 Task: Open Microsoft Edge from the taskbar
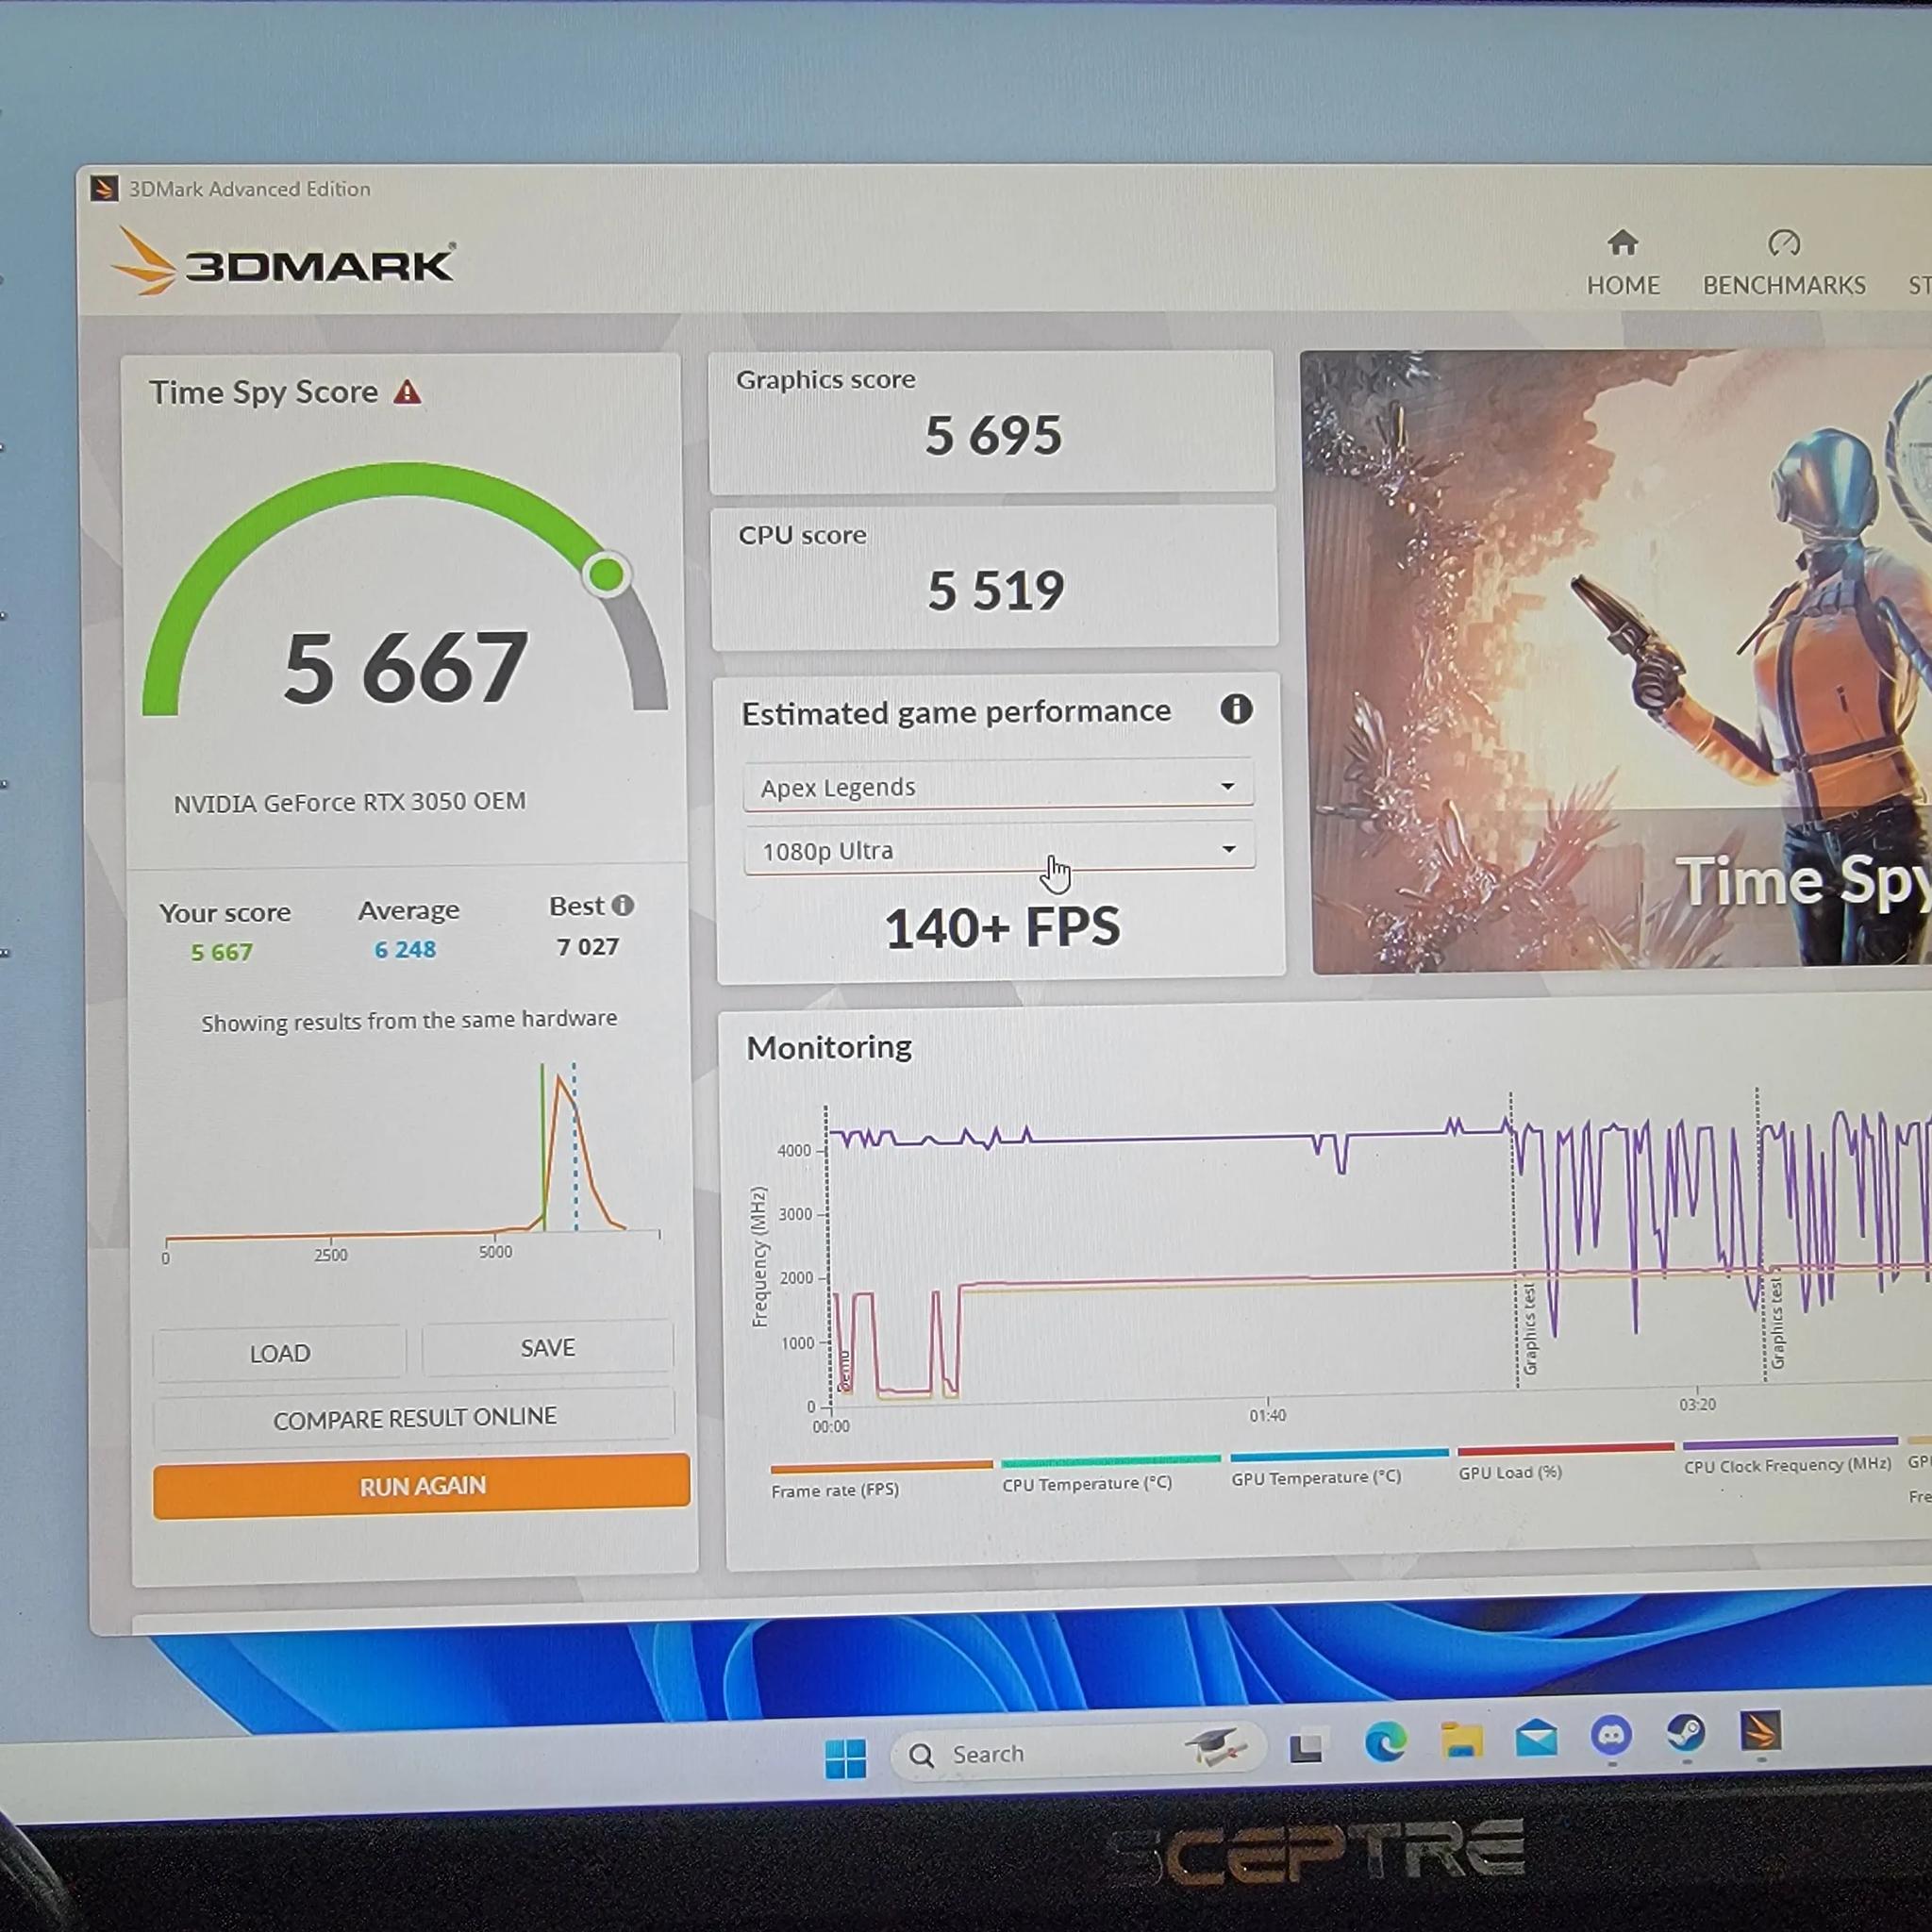coord(1385,1743)
